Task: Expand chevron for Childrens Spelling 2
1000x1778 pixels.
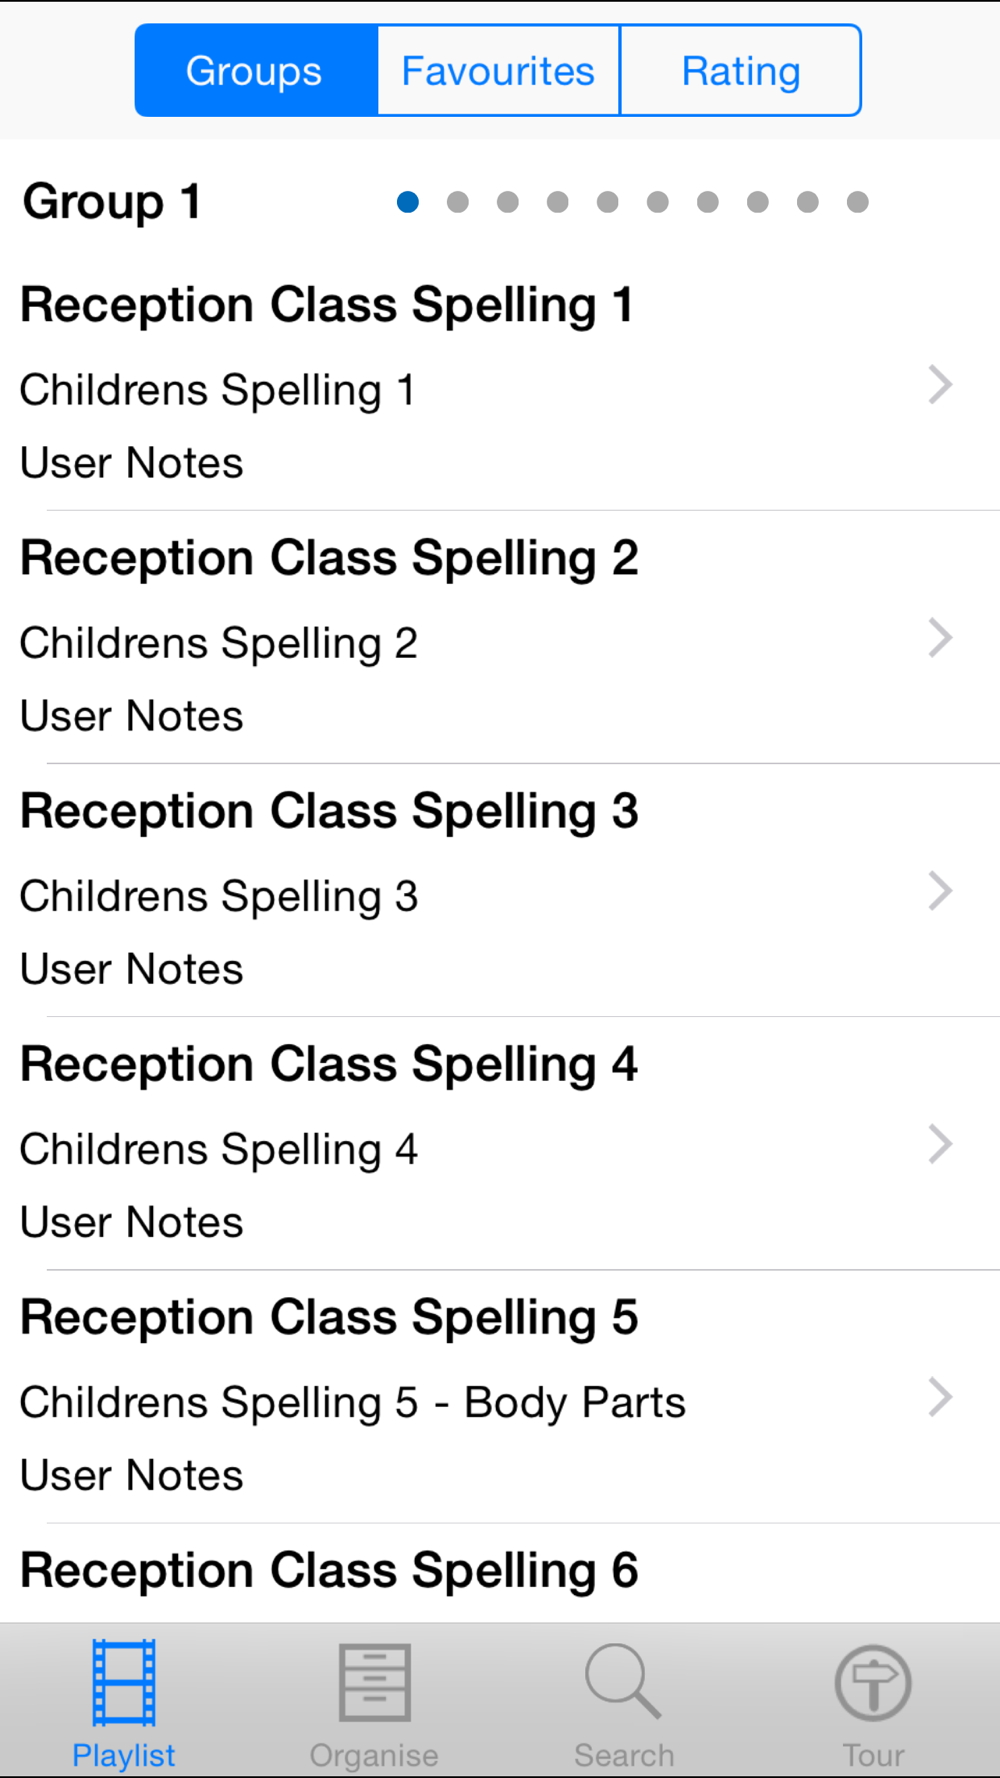Action: click(x=940, y=638)
